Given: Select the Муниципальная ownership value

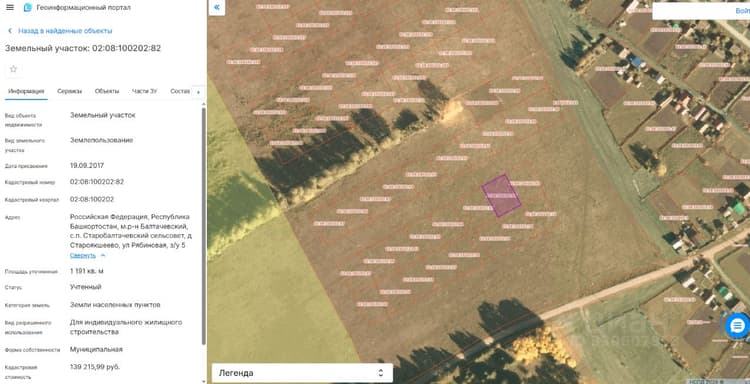Looking at the screenshot, I should click(x=96, y=349).
